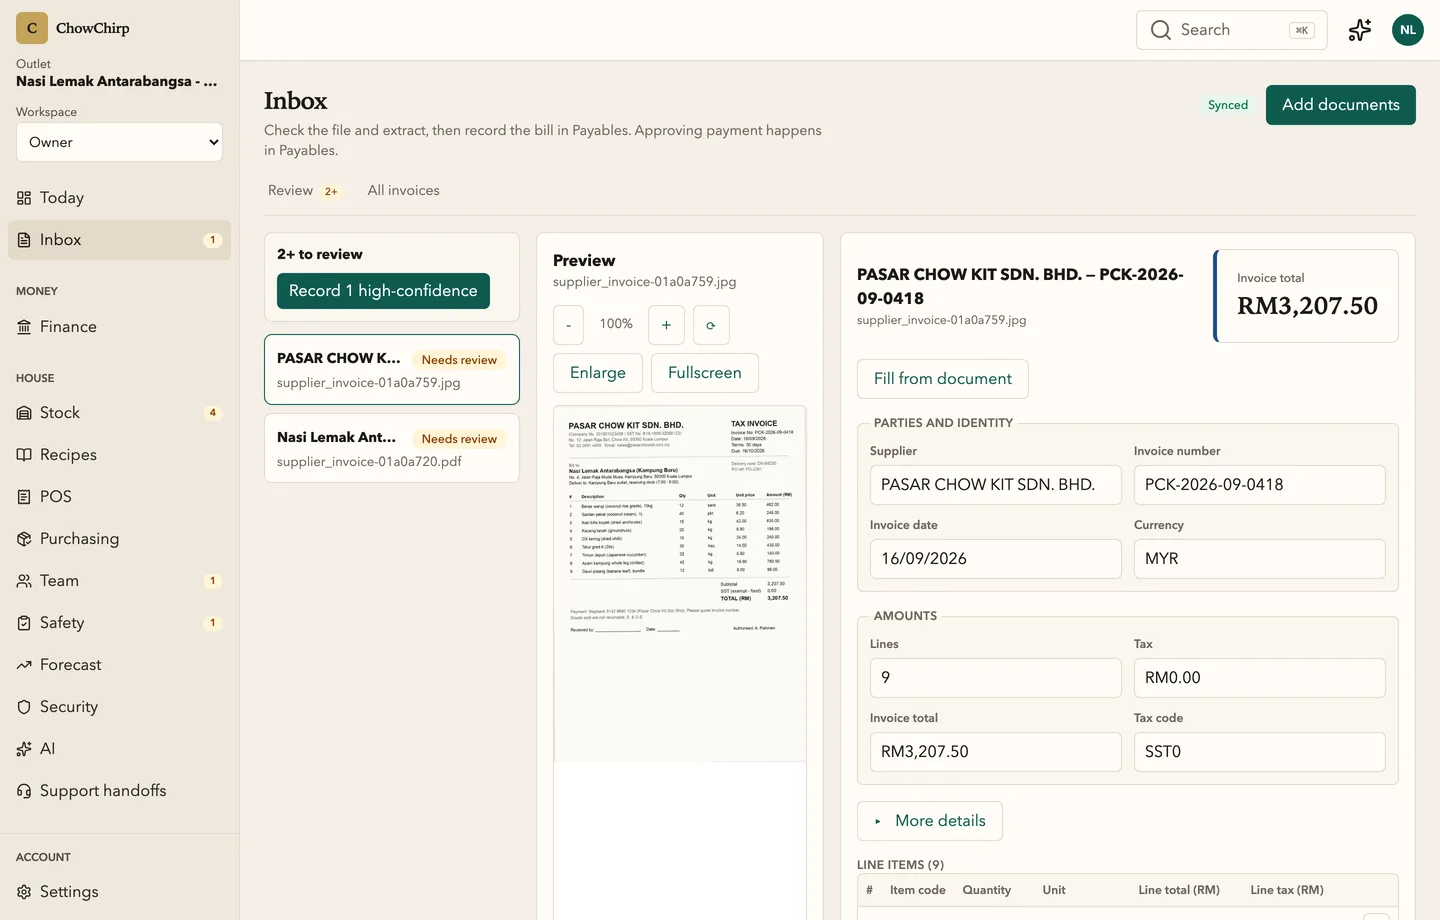1440x920 pixels.
Task: Select Inbox in the sidebar
Action: [x=119, y=240]
